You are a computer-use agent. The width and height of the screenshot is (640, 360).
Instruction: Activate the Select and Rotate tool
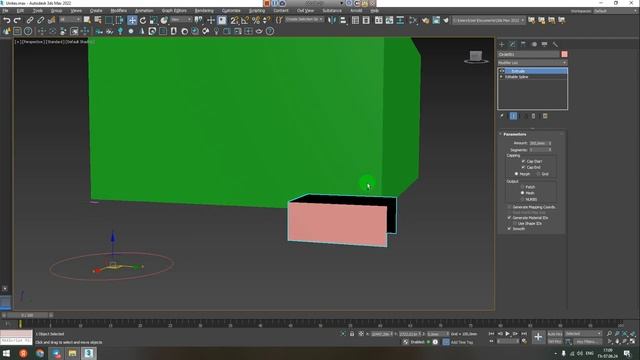[x=143, y=20]
